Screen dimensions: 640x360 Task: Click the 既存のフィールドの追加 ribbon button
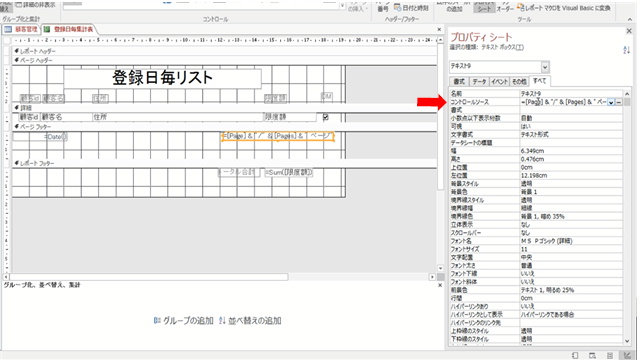454,7
